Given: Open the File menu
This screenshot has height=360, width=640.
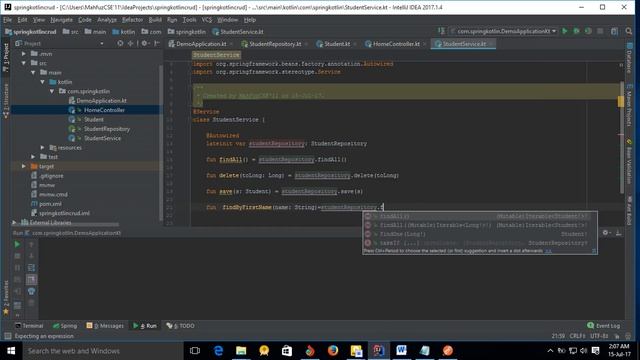Looking at the screenshot, I should tap(7, 20).
